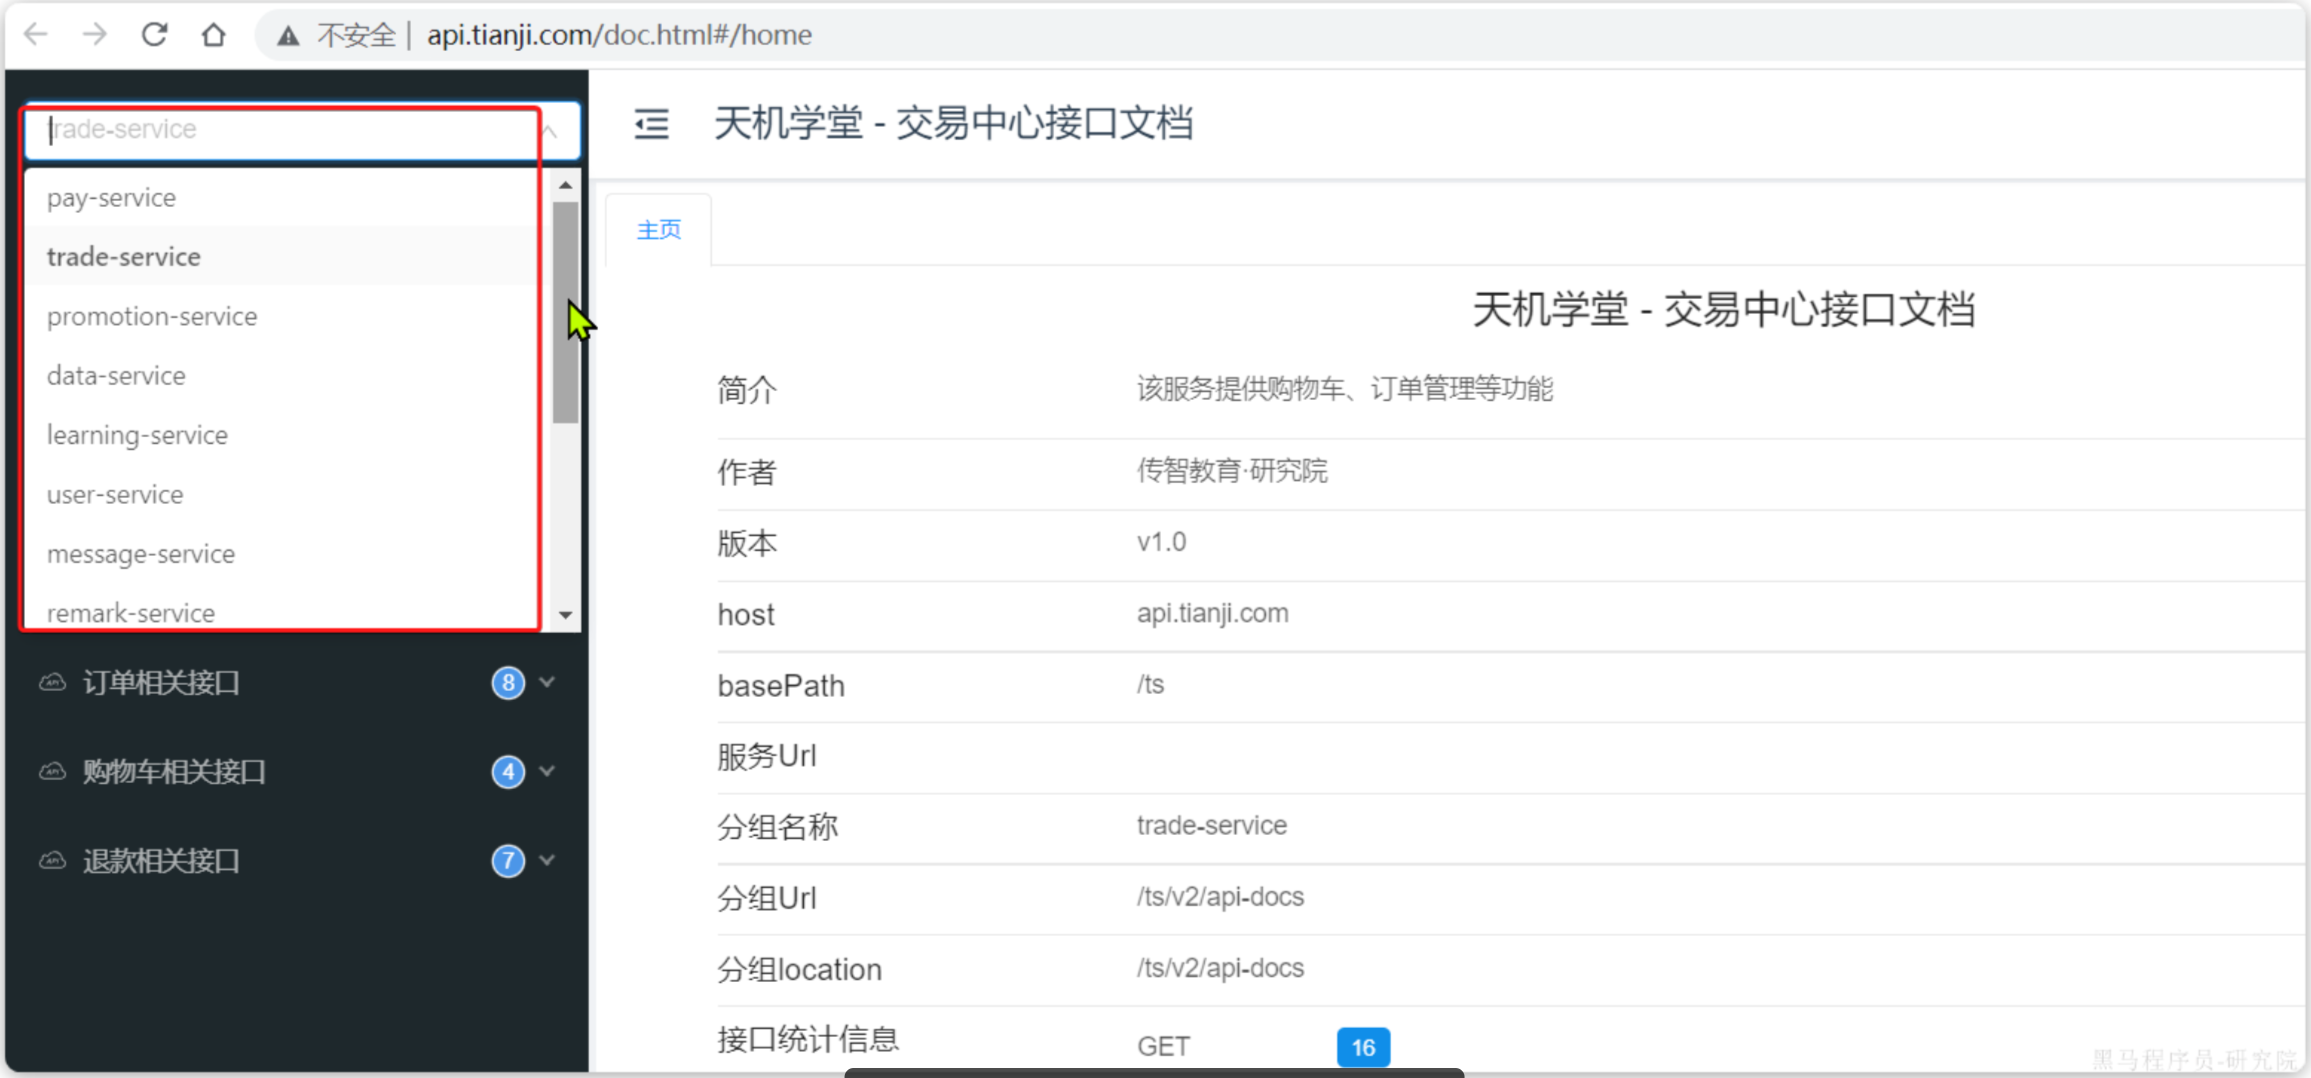Image resolution: width=2311 pixels, height=1078 pixels.
Task: Click the dropdown list scroll-down arrow
Action: pyautogui.click(x=566, y=615)
